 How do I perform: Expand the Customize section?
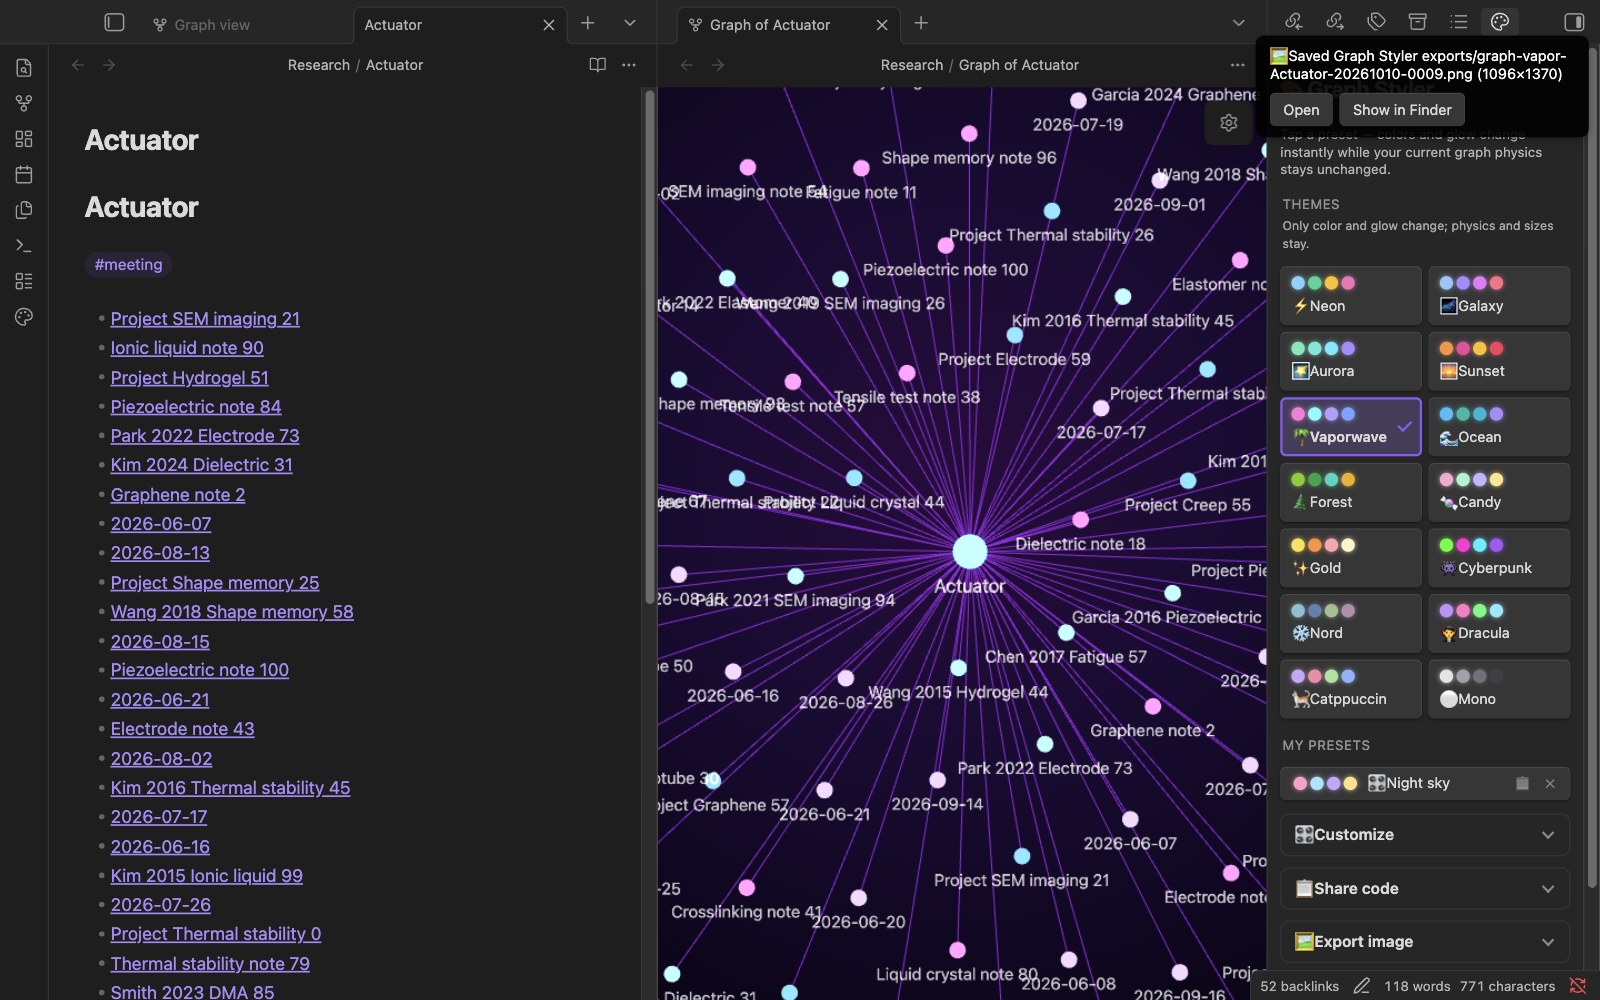[x=1424, y=835]
